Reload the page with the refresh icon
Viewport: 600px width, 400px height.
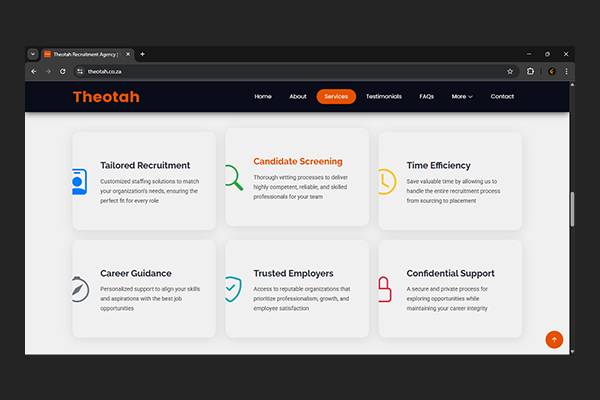(62, 71)
